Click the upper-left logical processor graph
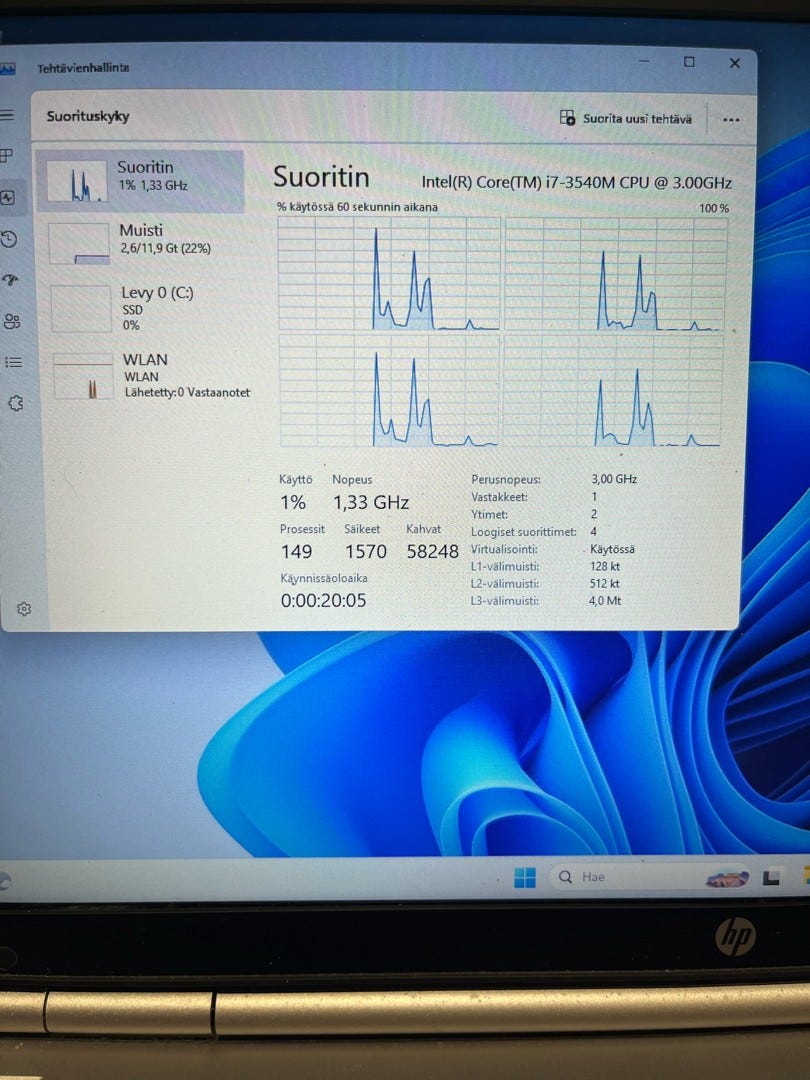The image size is (810, 1080). coord(389,273)
